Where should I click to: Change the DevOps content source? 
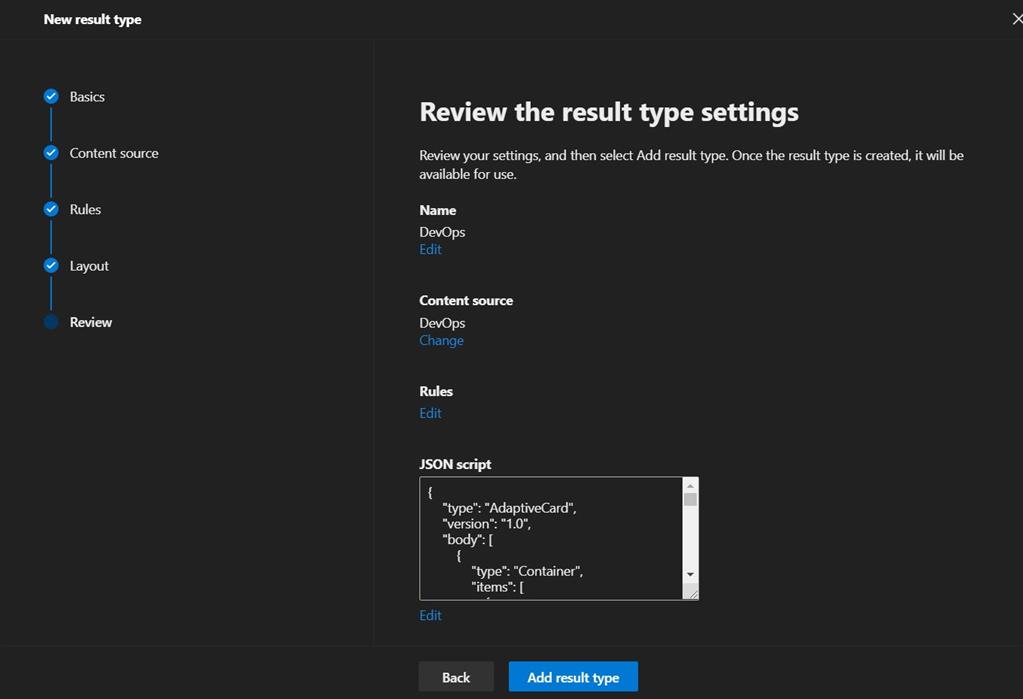click(441, 340)
